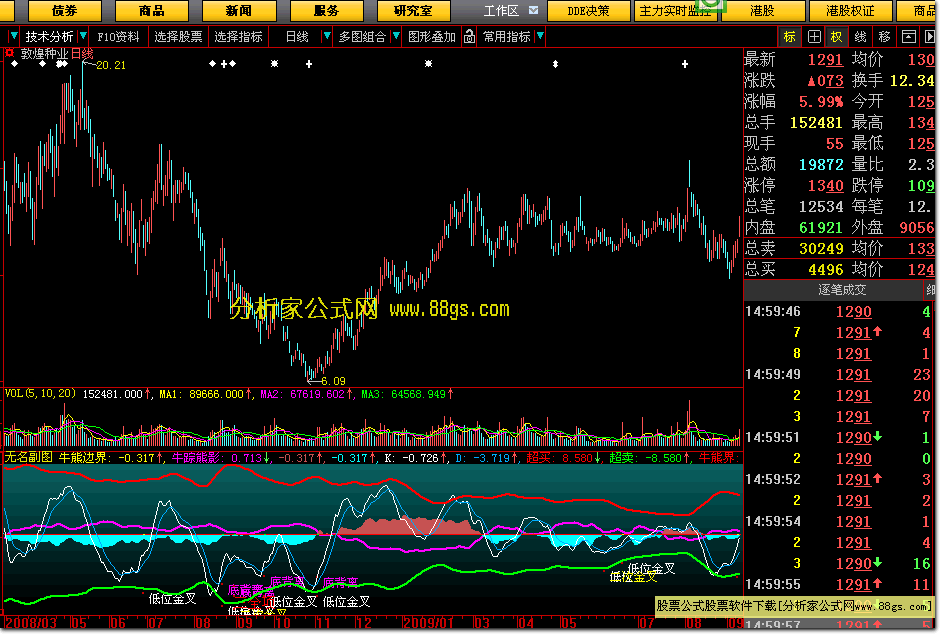The width and height of the screenshot is (942, 635).
Task: Toggle the 标 mark button
Action: click(x=789, y=37)
